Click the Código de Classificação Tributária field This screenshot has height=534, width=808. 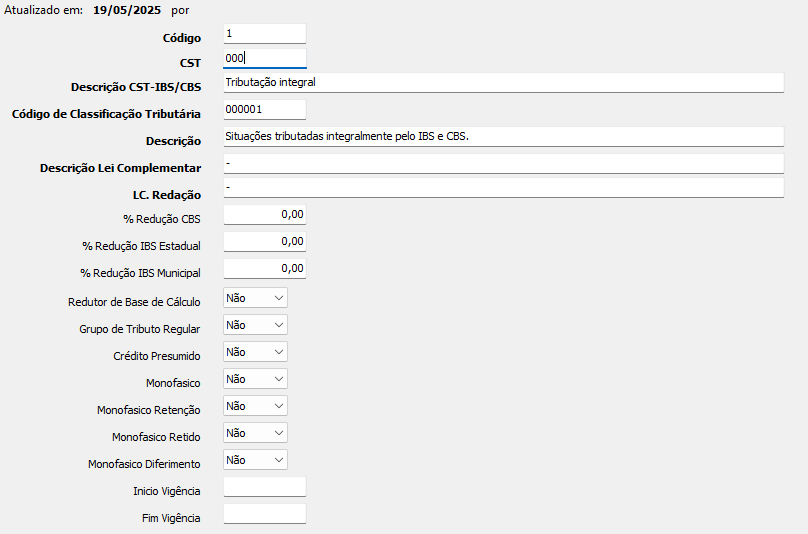coord(264,110)
